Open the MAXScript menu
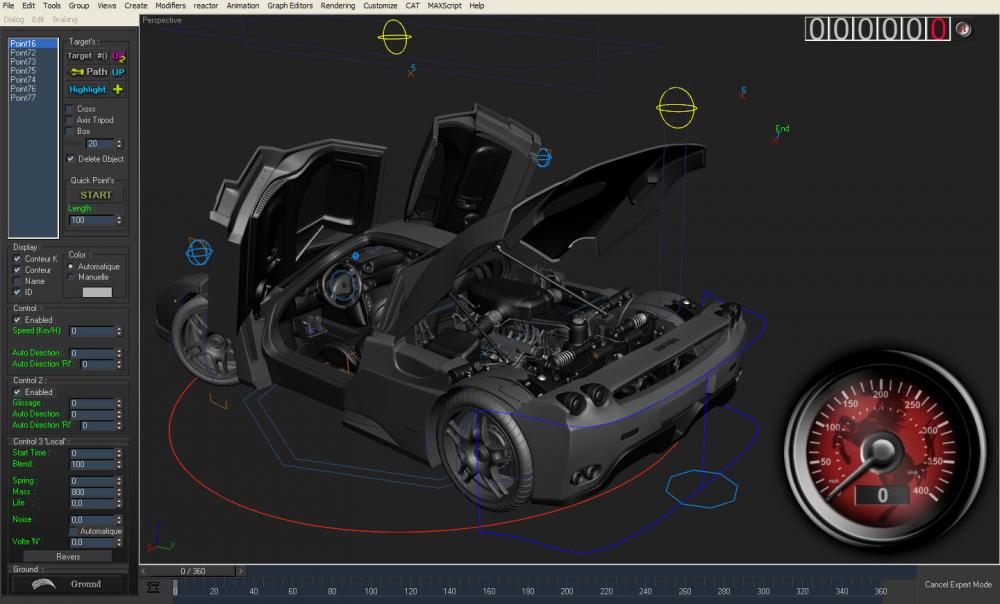Viewport: 1000px width, 604px height. click(445, 6)
